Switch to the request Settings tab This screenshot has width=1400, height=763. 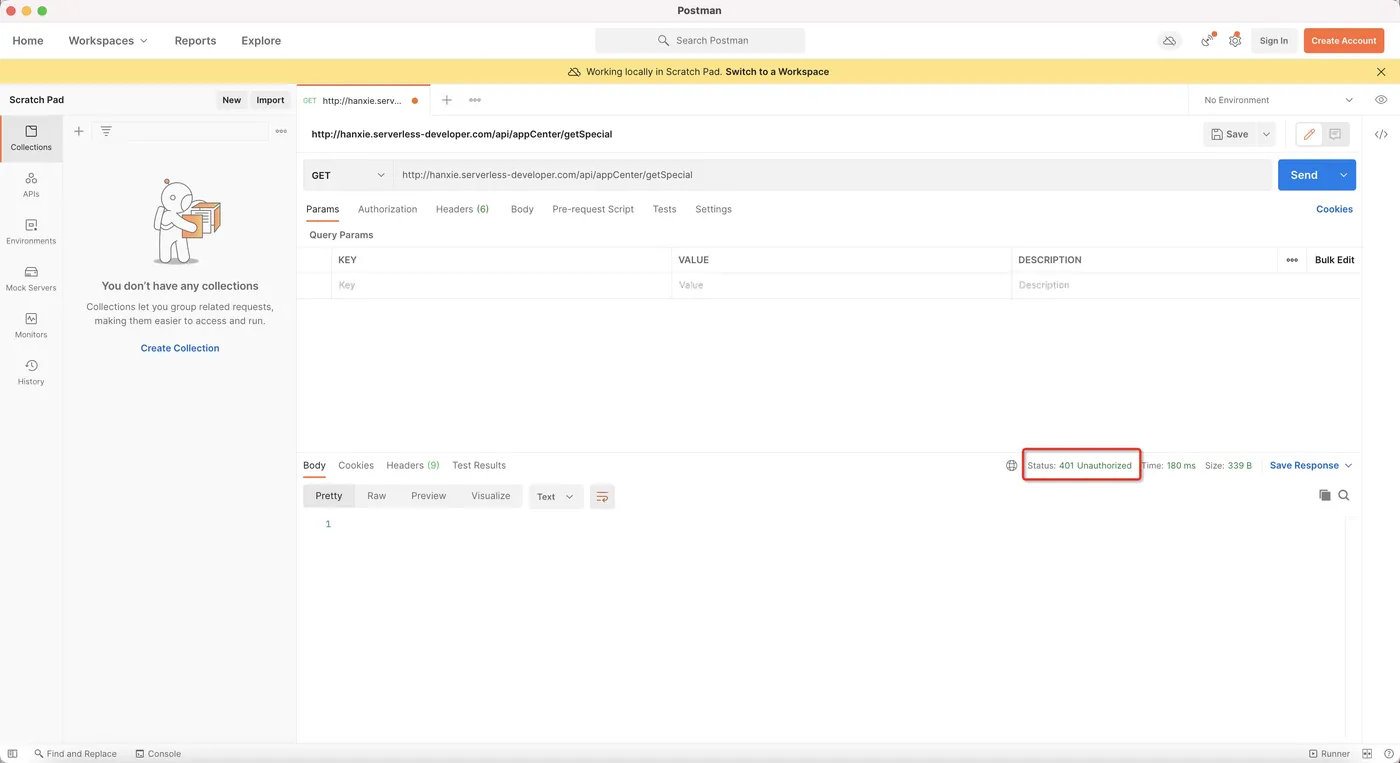click(713, 209)
